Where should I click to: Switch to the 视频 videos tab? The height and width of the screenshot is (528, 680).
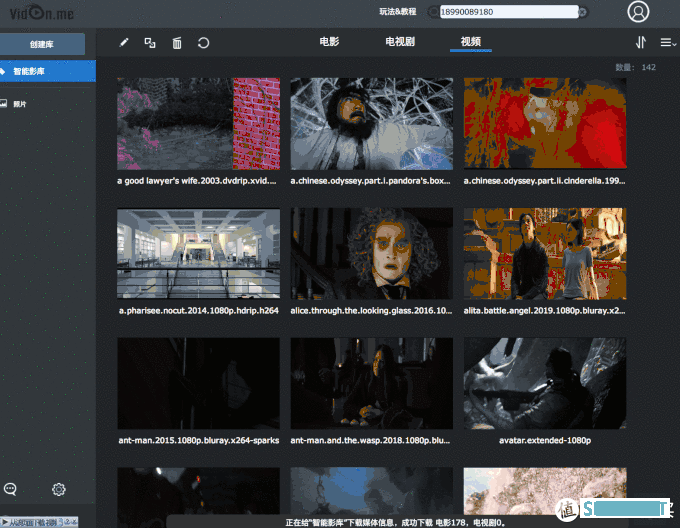pos(471,42)
